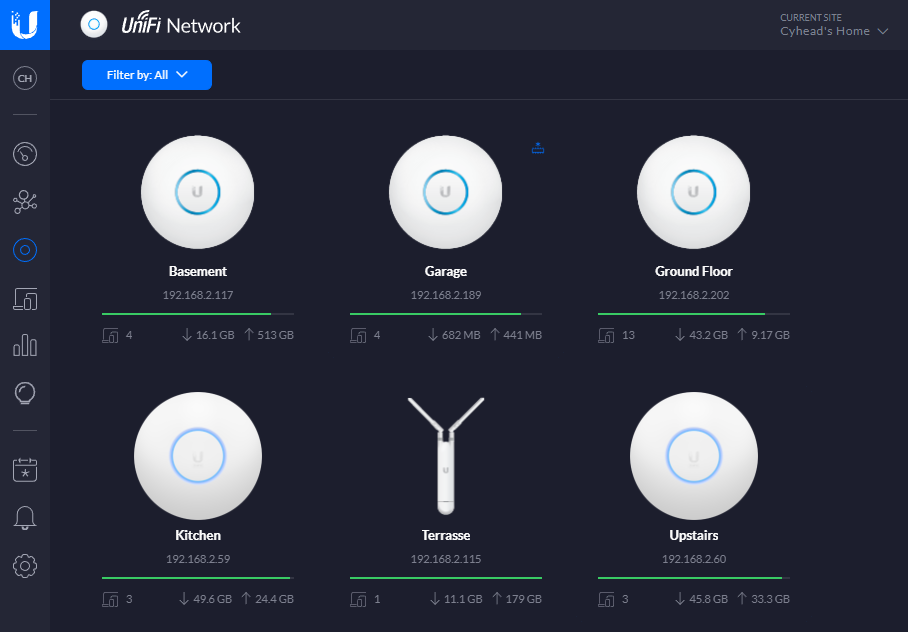
Task: Open the Settings gear icon
Action: click(25, 566)
